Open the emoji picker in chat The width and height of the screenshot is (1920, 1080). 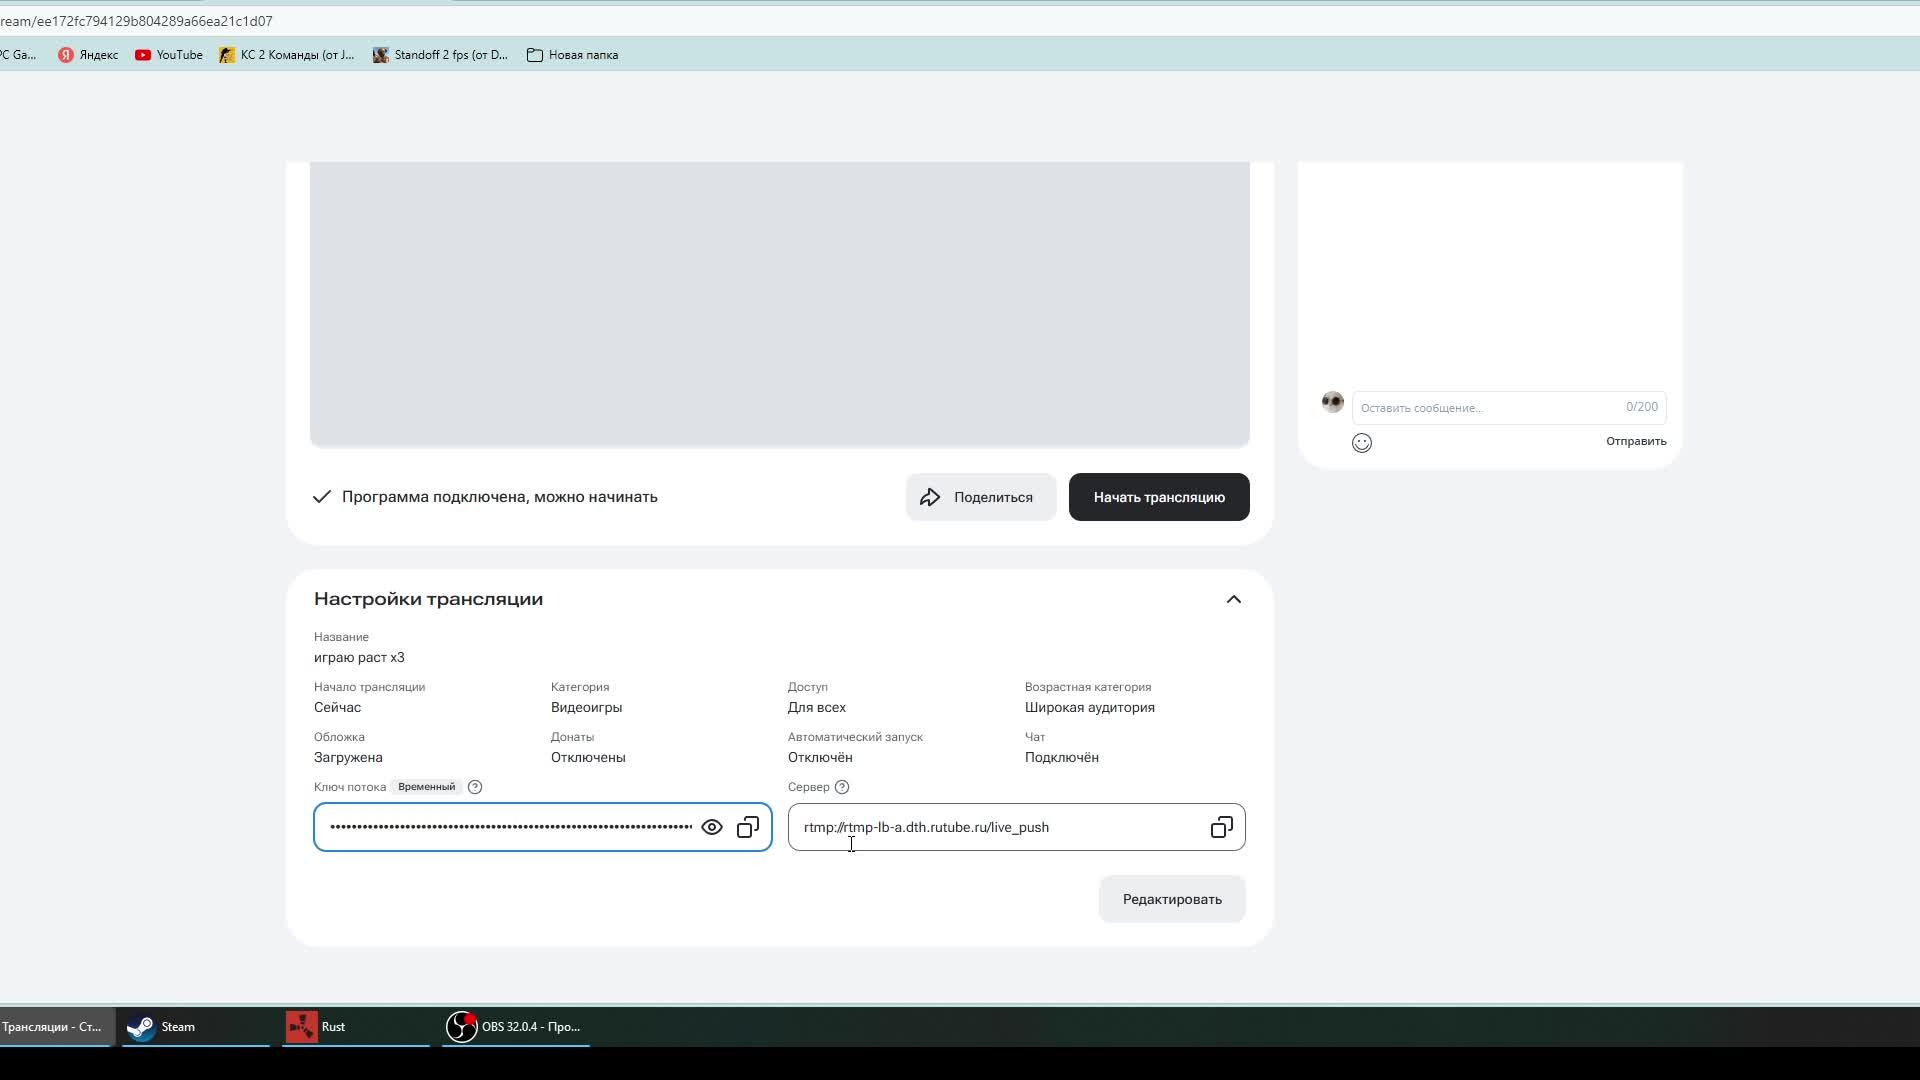click(x=1362, y=443)
